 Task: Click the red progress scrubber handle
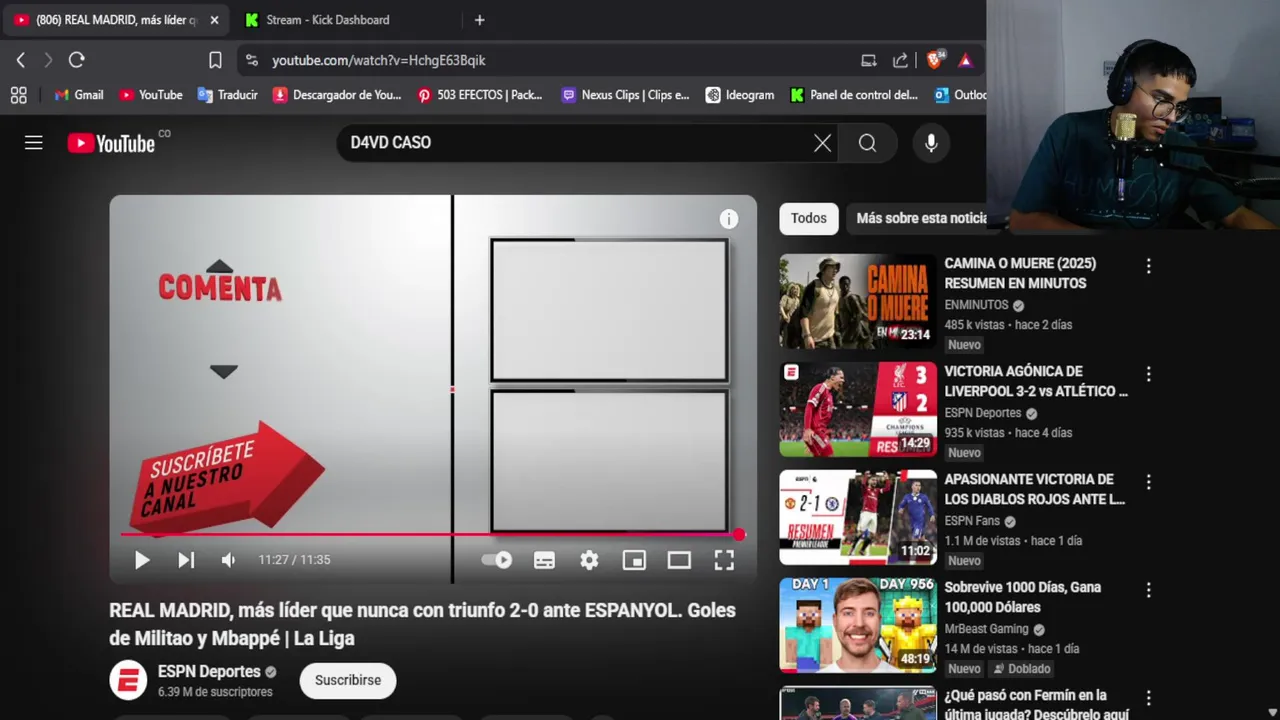[739, 534]
